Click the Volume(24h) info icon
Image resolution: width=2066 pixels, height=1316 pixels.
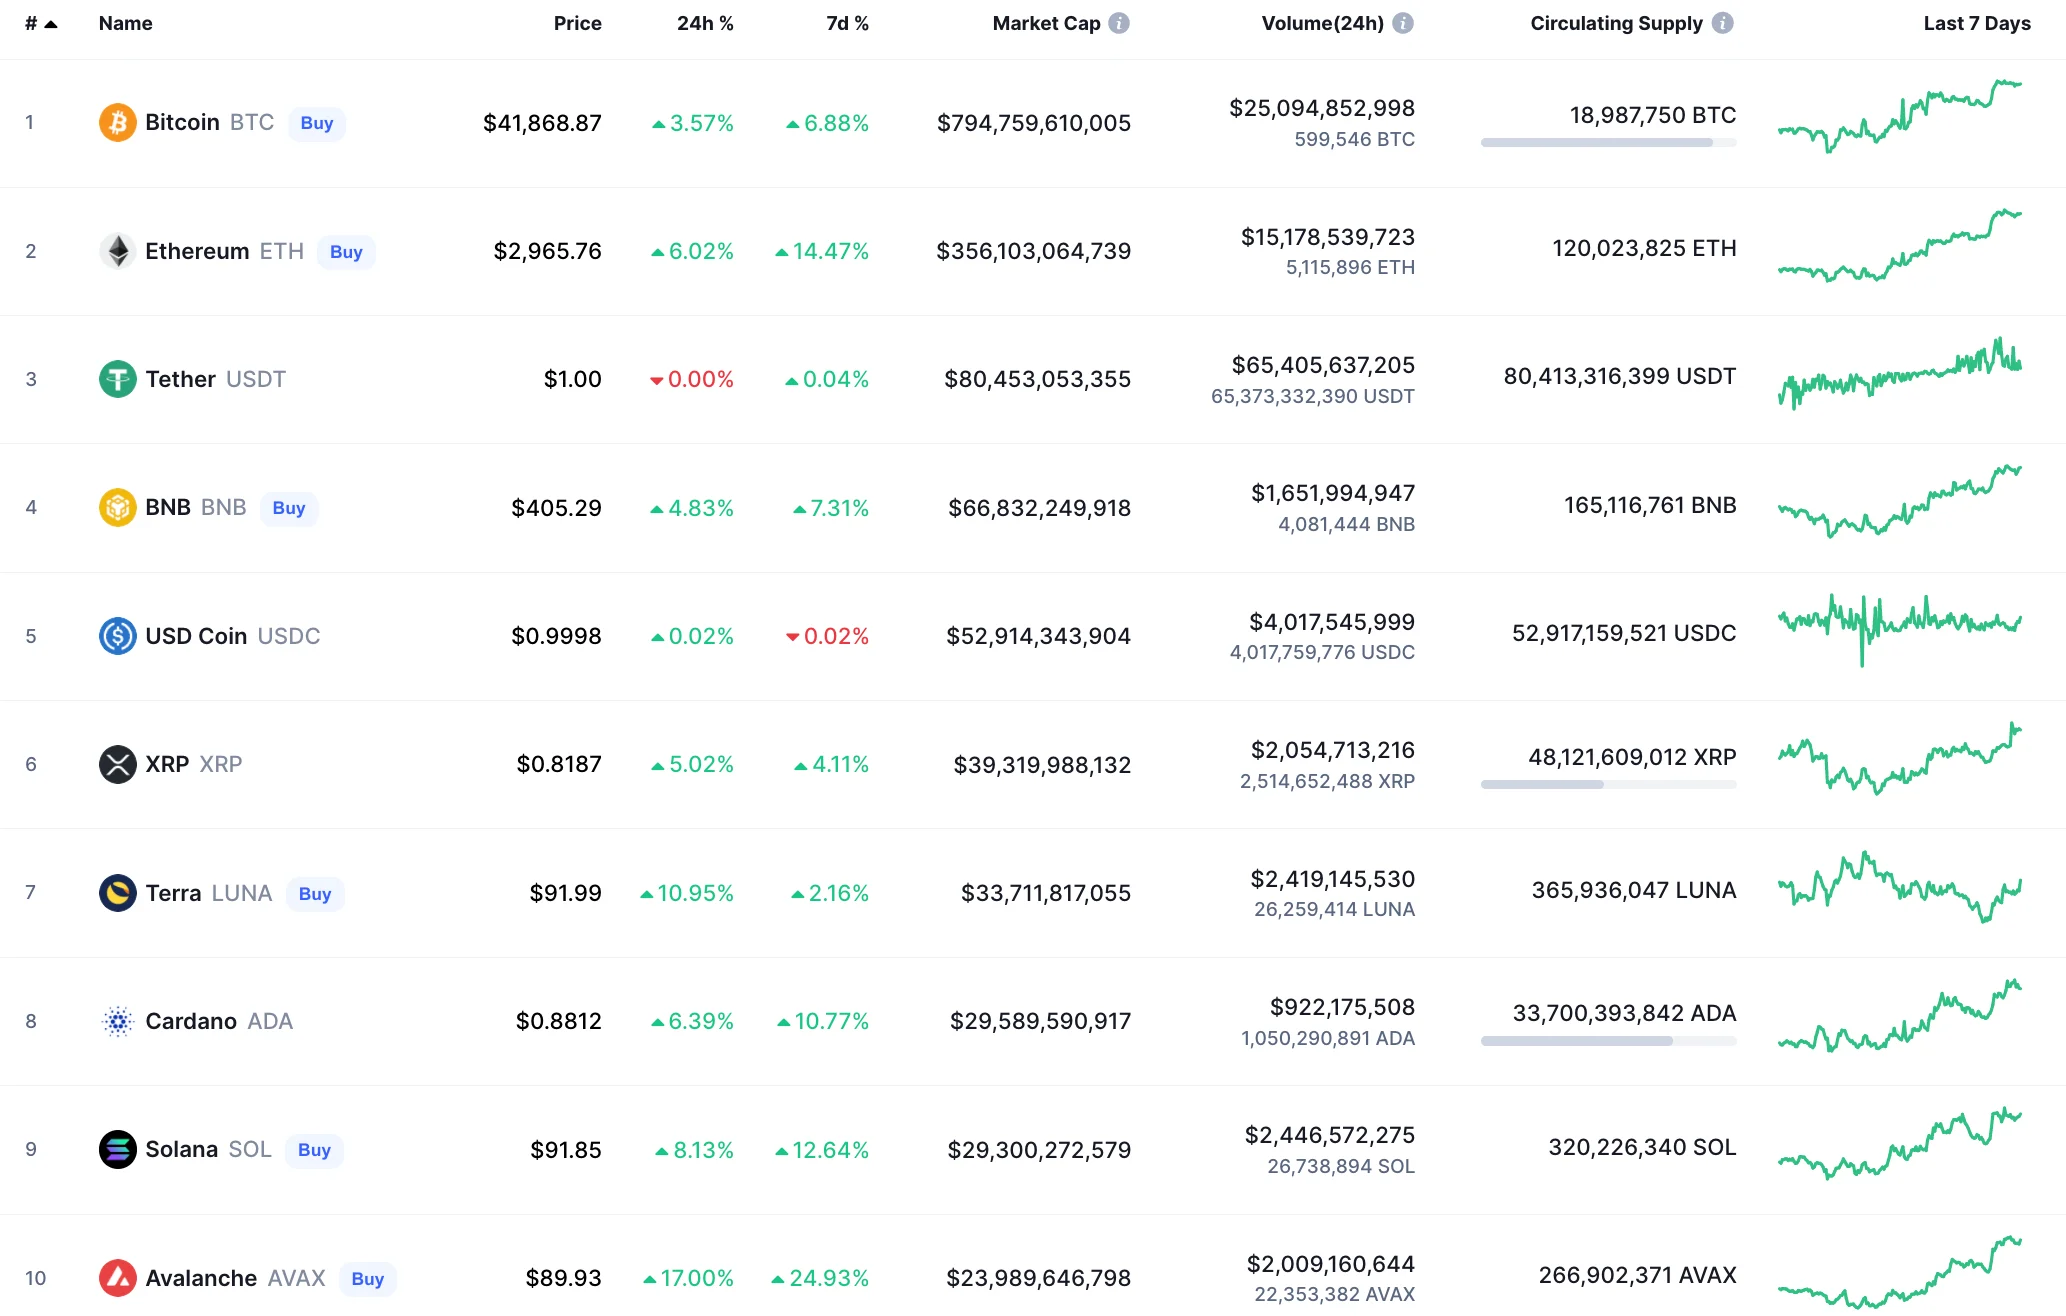[x=1403, y=23]
